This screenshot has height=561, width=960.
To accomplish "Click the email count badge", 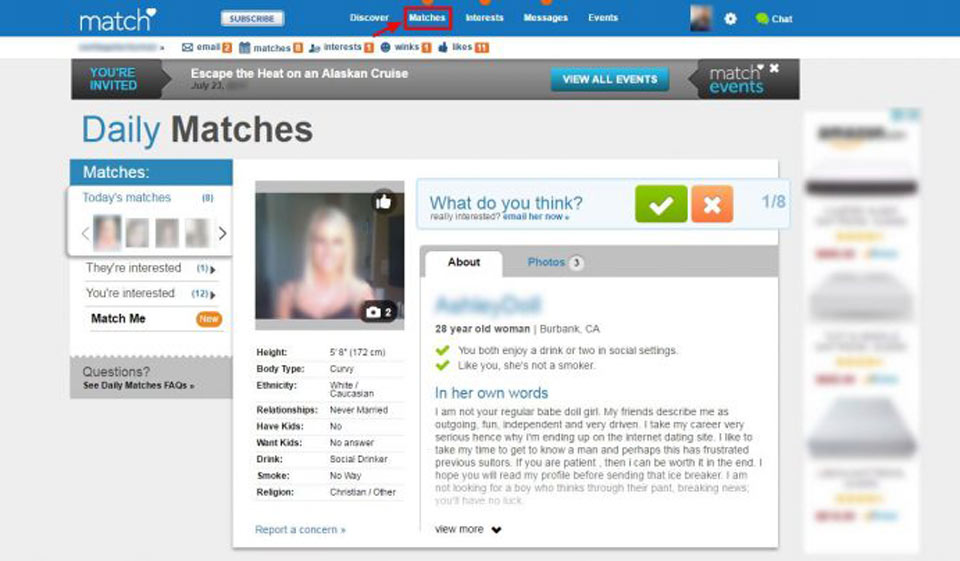I will pyautogui.click(x=227, y=48).
